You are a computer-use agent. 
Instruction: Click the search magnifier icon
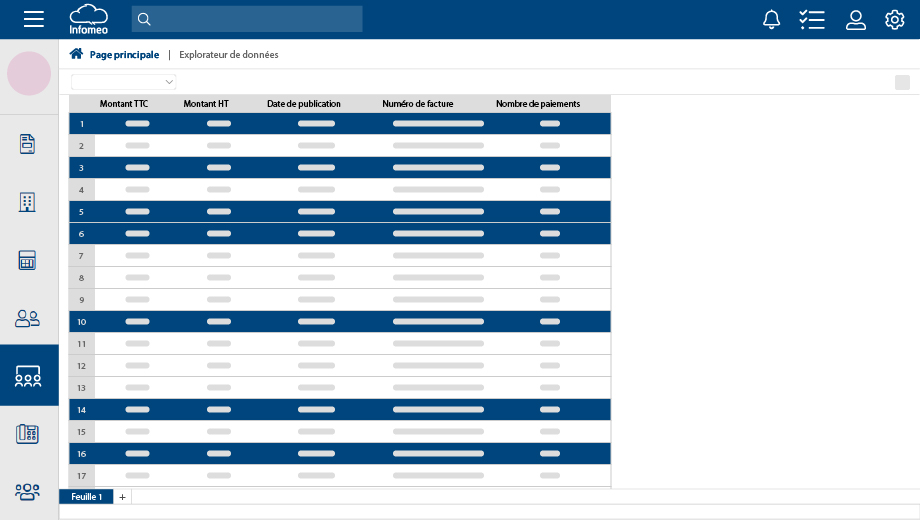(x=144, y=19)
